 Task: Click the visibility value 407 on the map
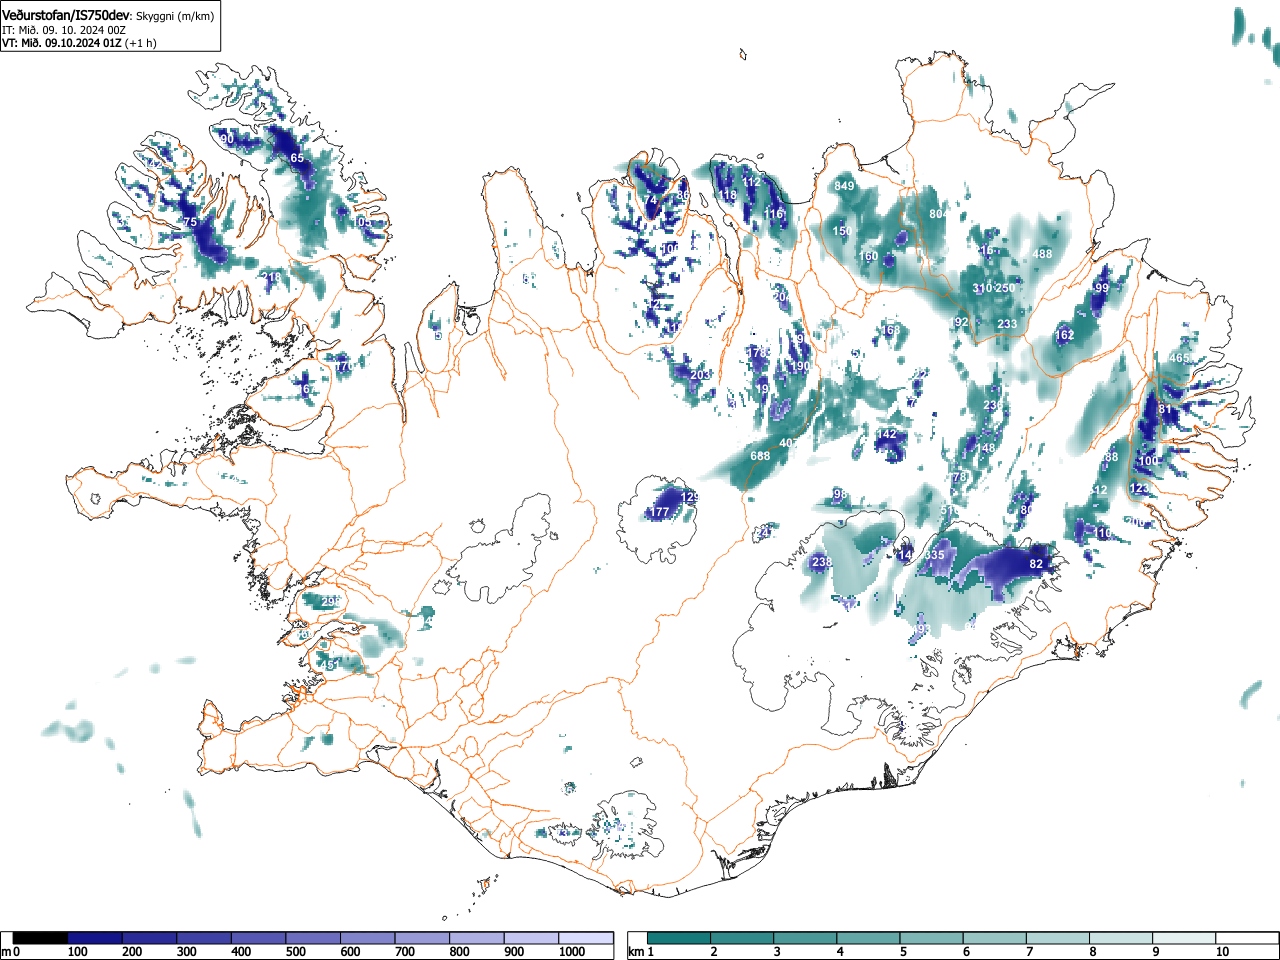point(789,443)
